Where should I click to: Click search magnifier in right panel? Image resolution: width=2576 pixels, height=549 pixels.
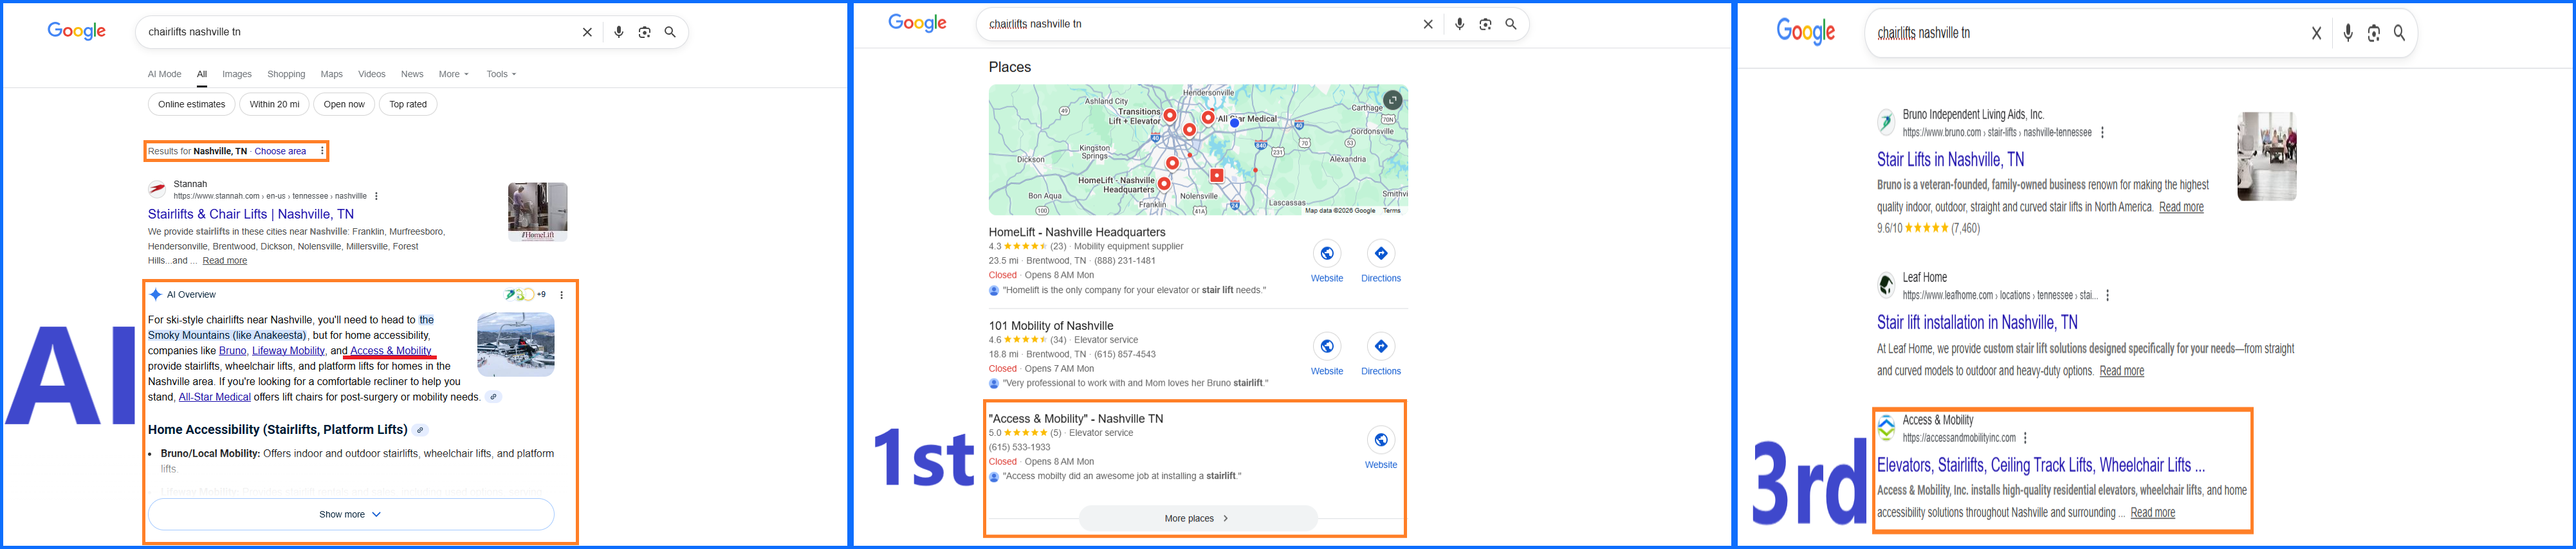[x=2399, y=33]
